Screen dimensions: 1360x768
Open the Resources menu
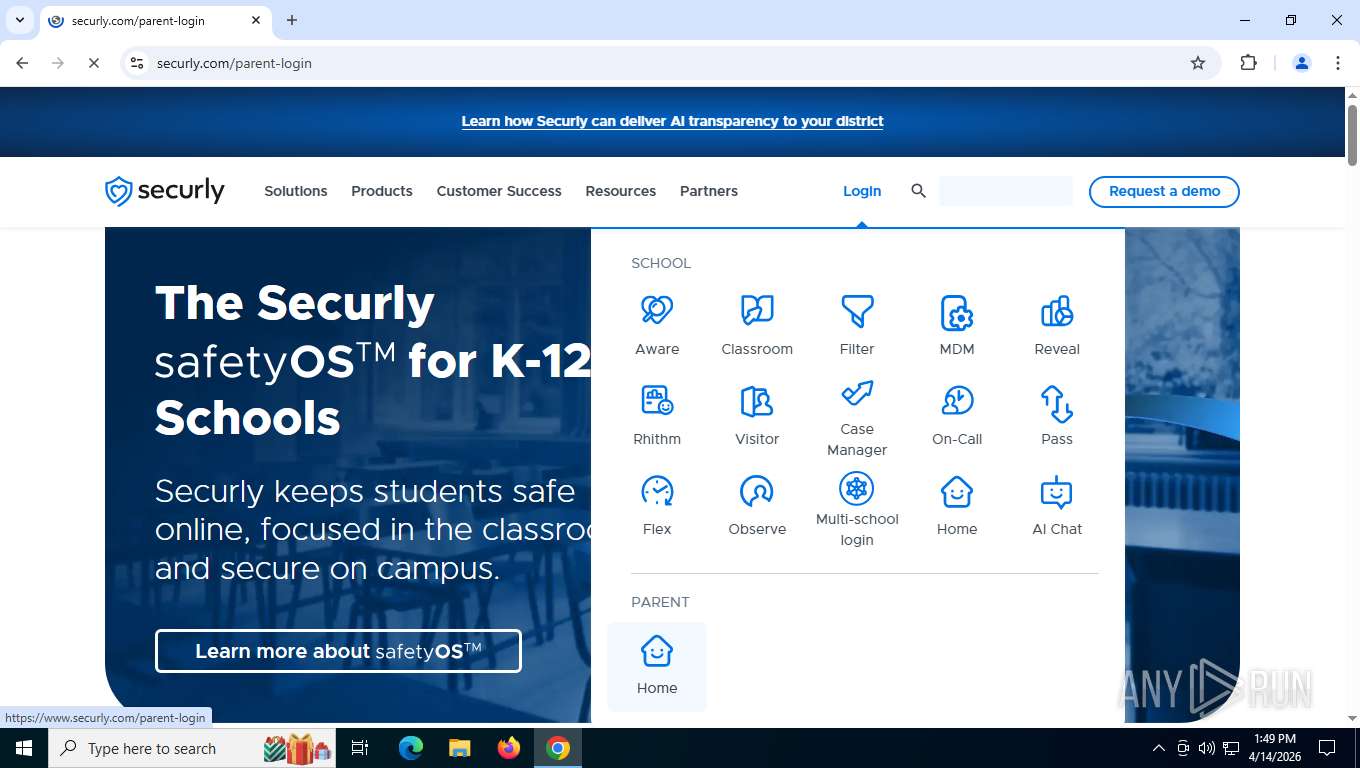tap(621, 191)
